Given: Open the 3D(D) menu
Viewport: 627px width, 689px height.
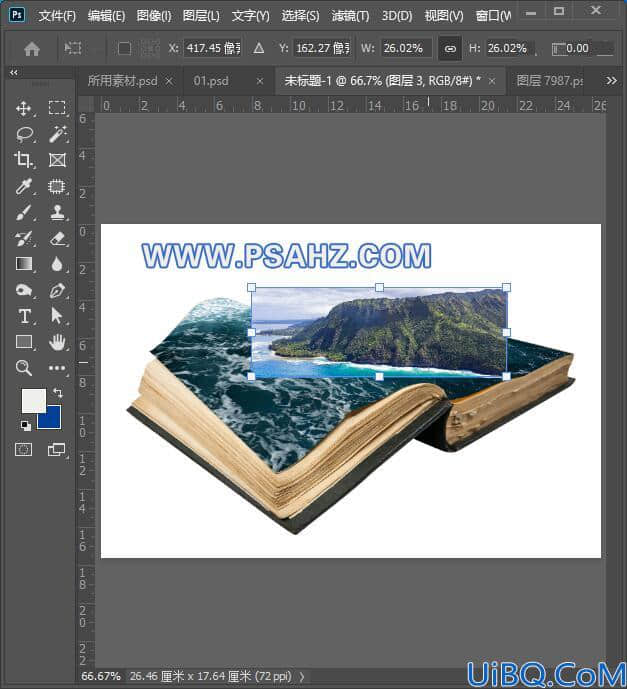Looking at the screenshot, I should click(397, 16).
